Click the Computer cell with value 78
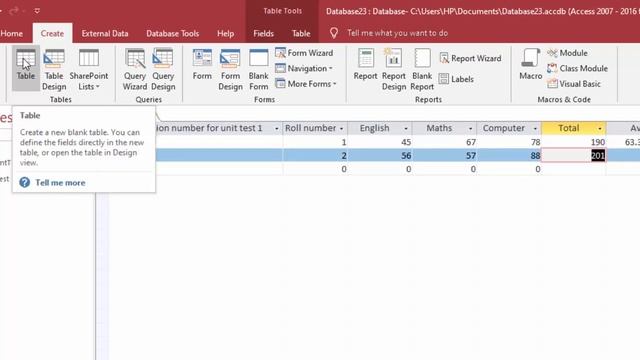The width and height of the screenshot is (640, 360). (509, 142)
